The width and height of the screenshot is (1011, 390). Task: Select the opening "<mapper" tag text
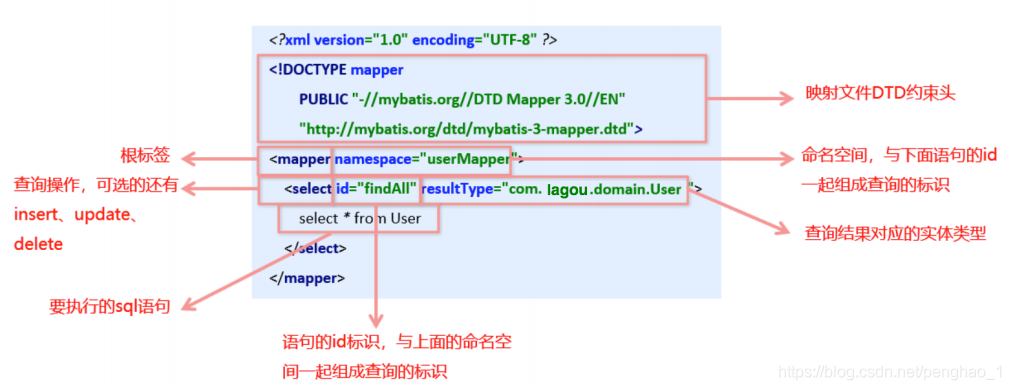point(299,159)
